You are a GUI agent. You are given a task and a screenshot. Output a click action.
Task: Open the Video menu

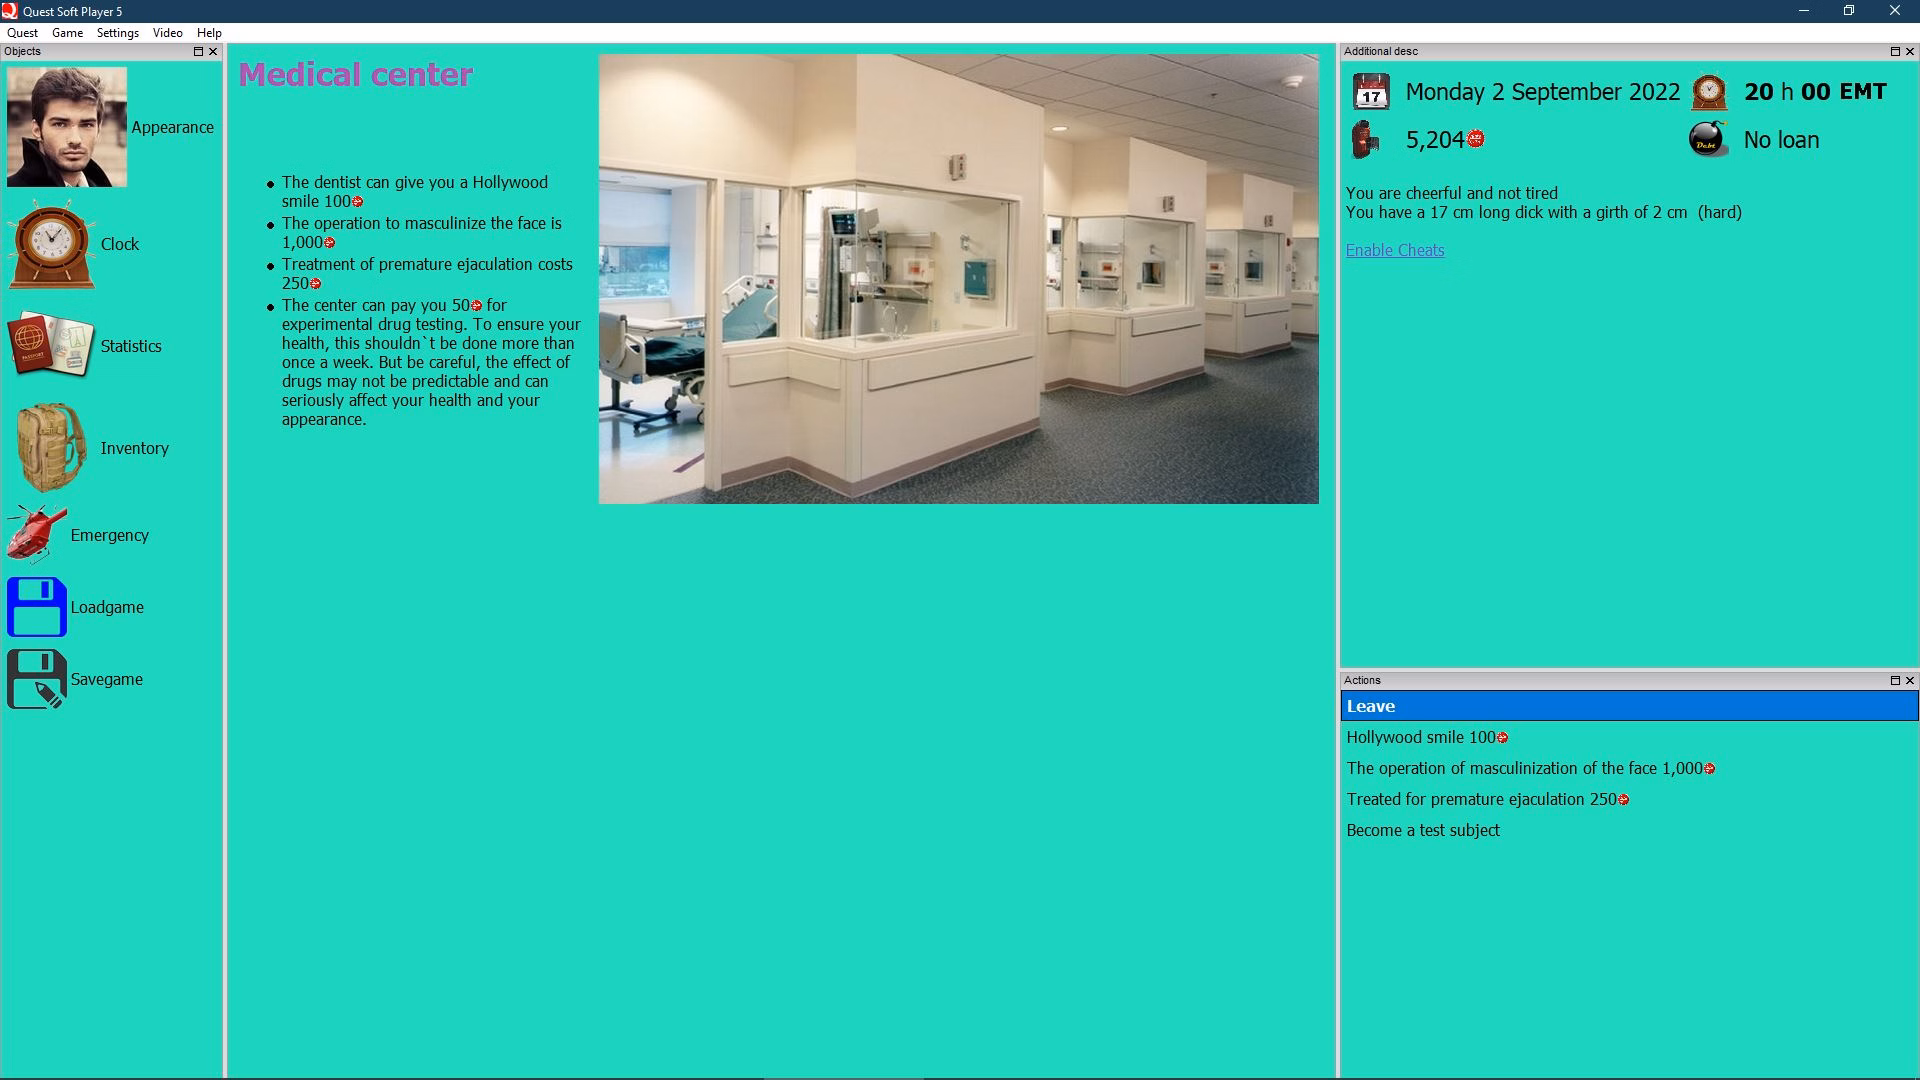tap(167, 33)
